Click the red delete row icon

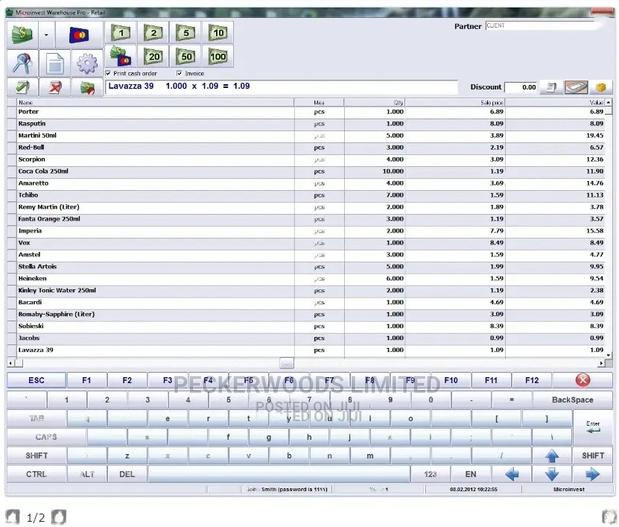click(x=55, y=87)
